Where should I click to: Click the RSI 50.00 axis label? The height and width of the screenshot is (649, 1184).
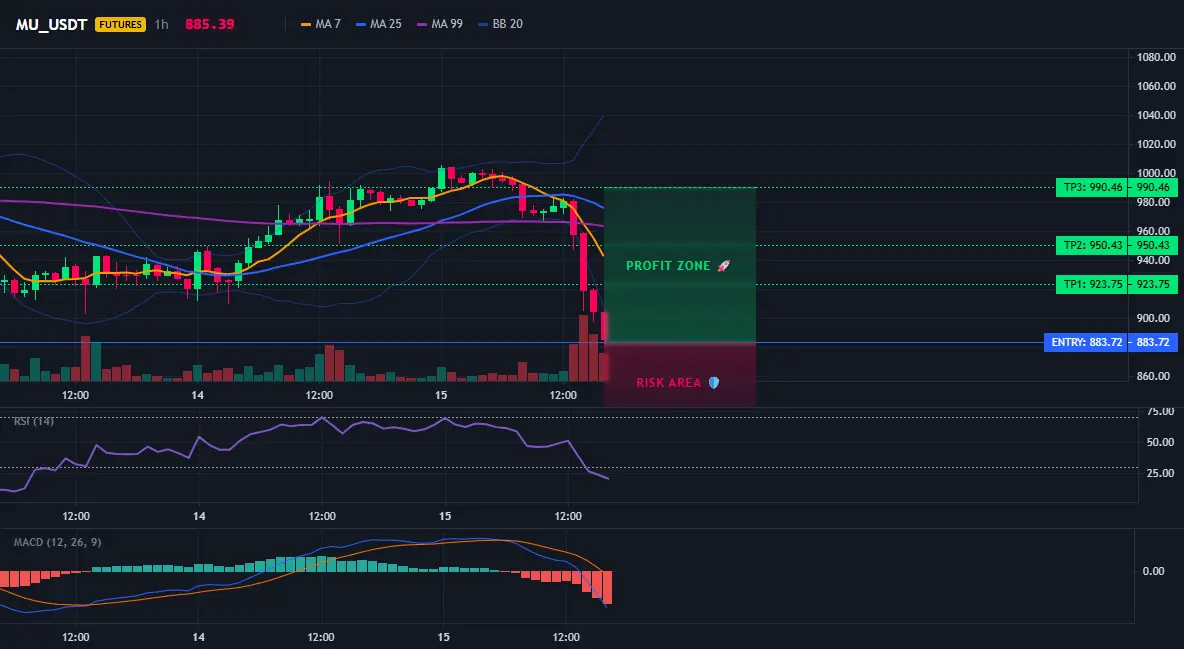1160,443
